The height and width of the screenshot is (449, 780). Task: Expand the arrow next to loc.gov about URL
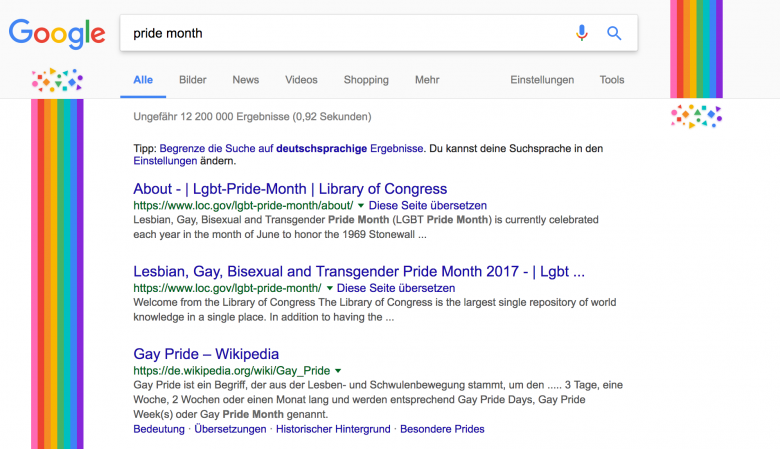click(361, 205)
